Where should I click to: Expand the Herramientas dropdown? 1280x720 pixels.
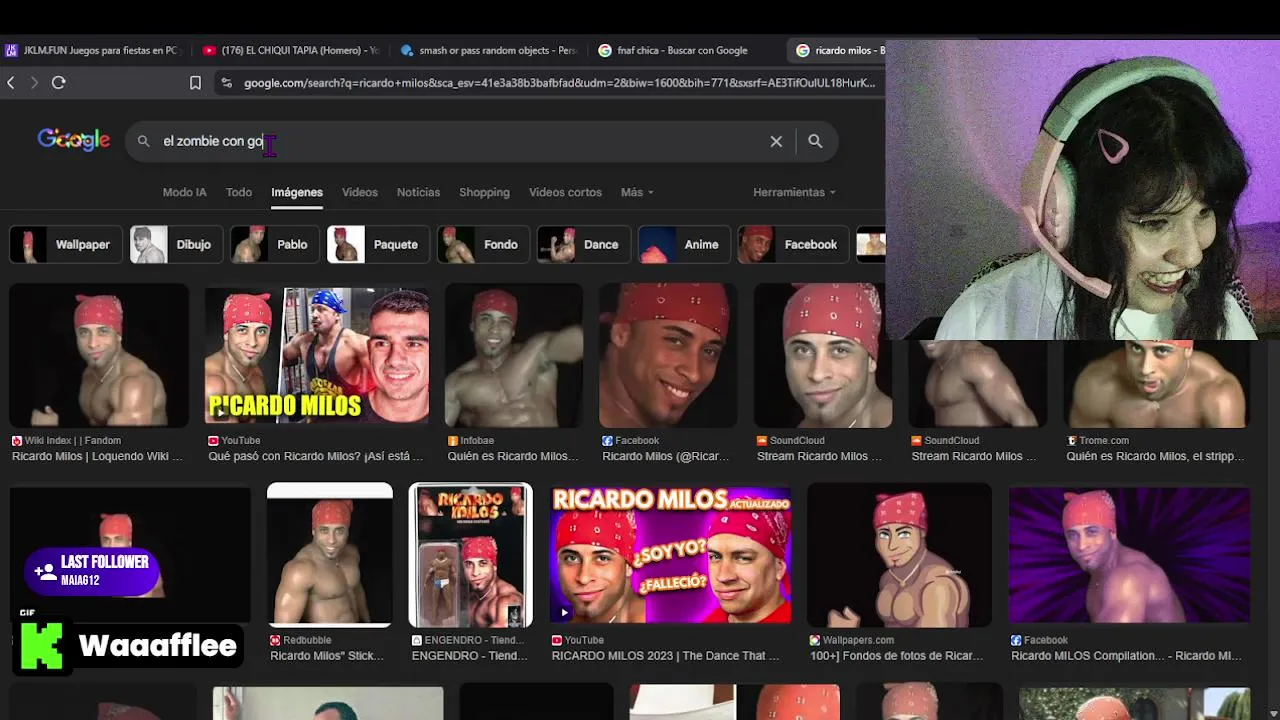tap(794, 192)
